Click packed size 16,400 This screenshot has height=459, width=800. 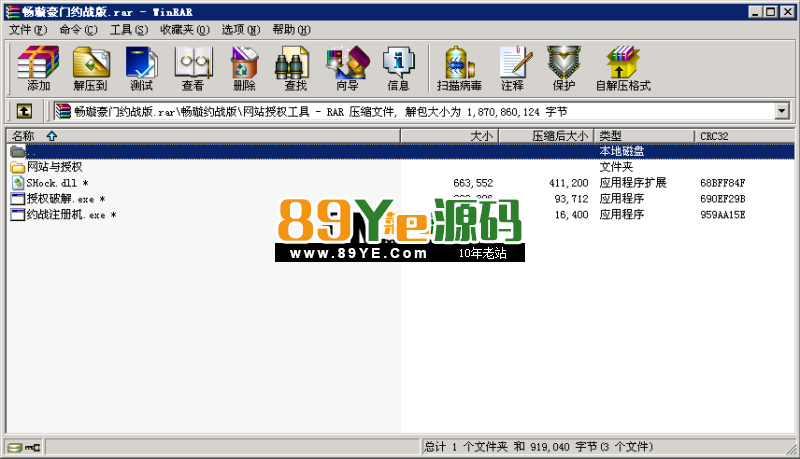571,215
